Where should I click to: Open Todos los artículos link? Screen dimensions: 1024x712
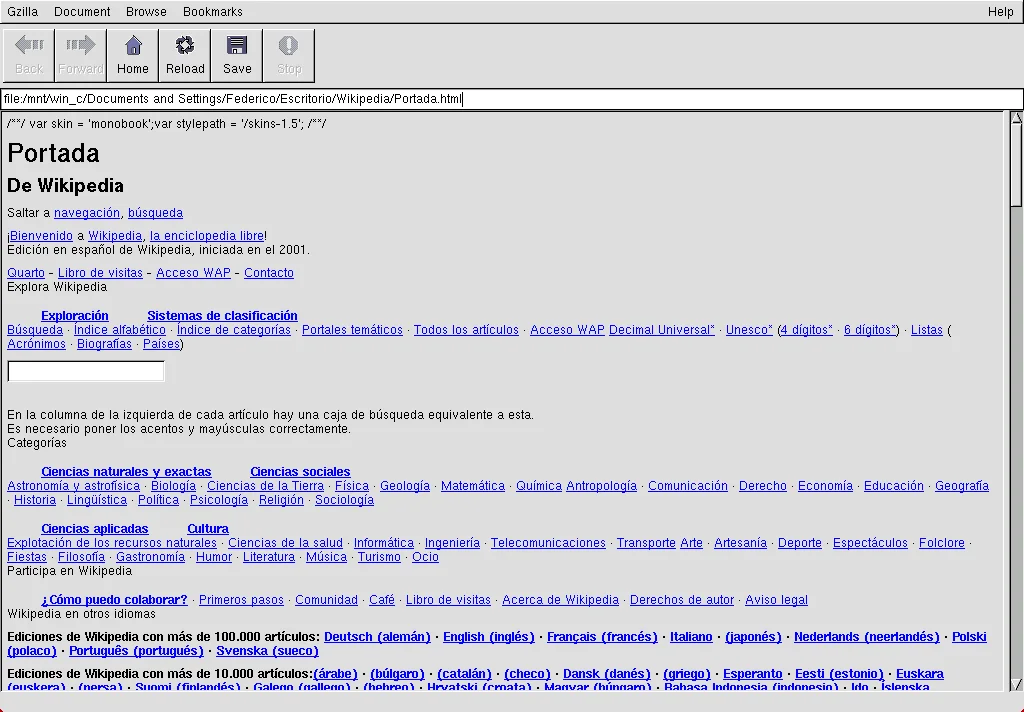pyautogui.click(x=466, y=330)
